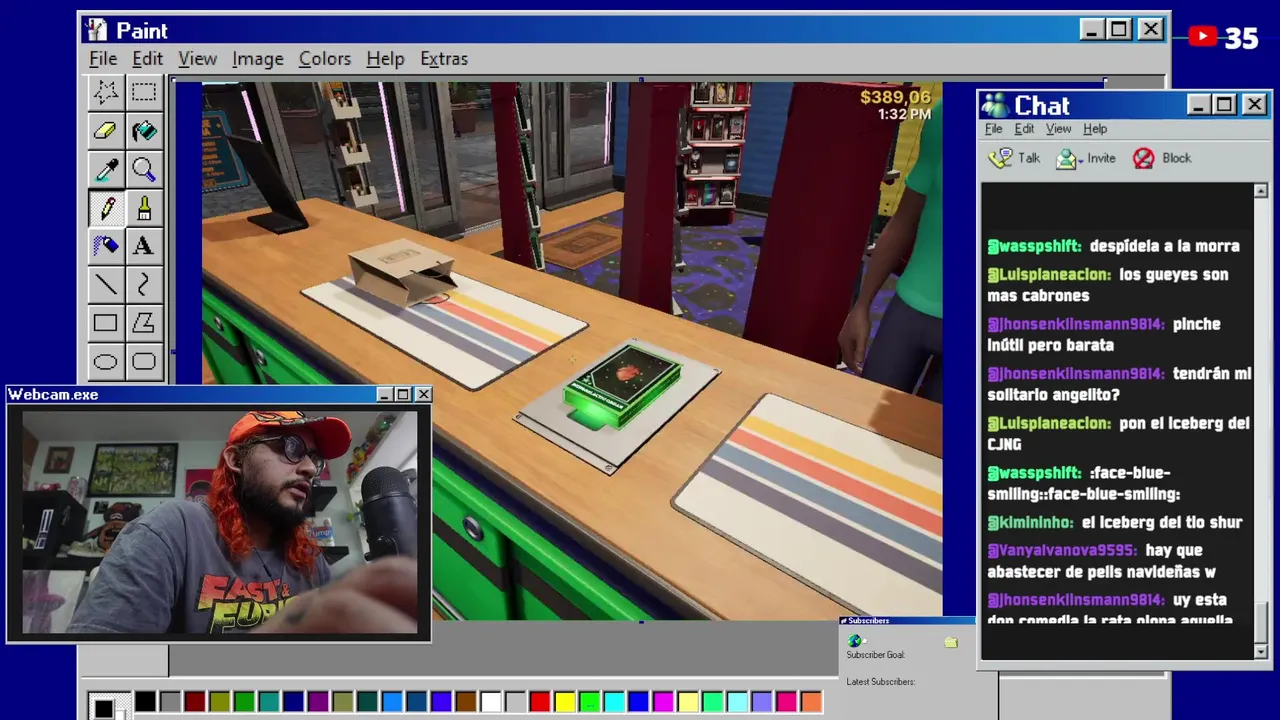Choose the Brush tool
Image resolution: width=1280 pixels, height=720 pixels.
143,208
